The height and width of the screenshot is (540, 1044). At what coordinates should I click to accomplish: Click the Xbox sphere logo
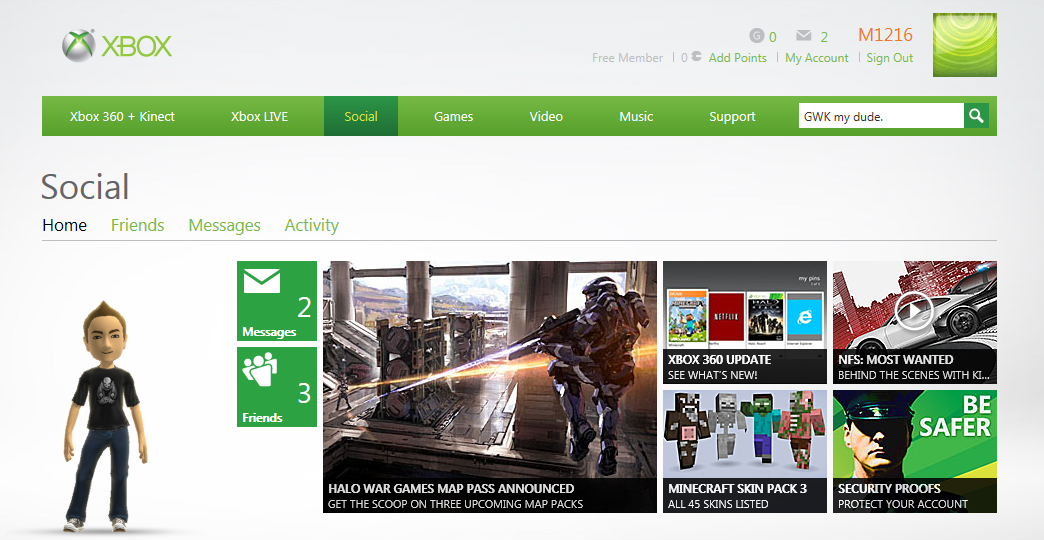tap(78, 46)
